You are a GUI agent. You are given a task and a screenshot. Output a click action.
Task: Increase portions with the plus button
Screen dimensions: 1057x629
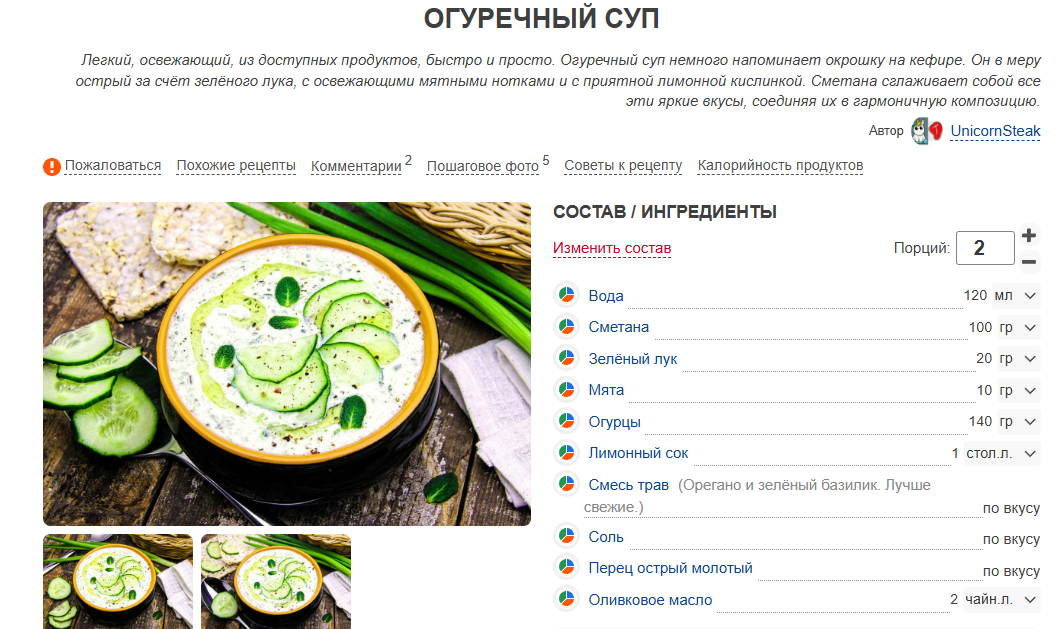1029,235
